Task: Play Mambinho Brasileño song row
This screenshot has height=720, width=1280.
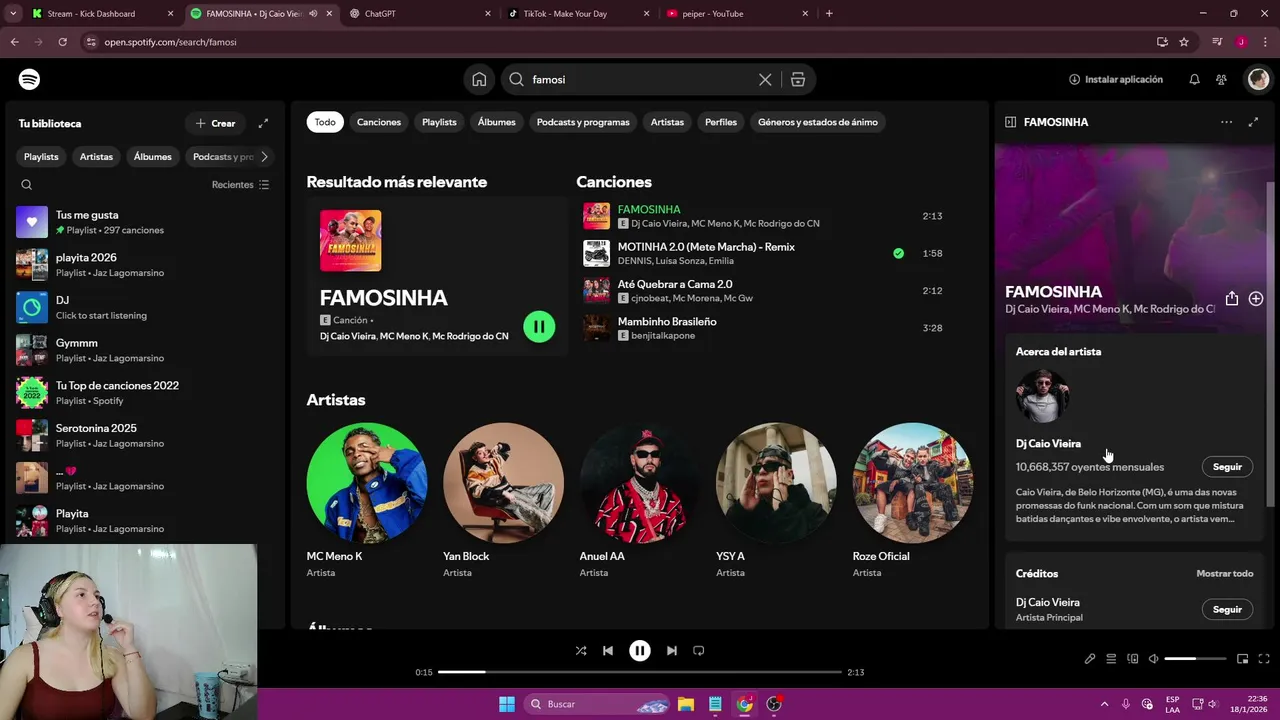Action: tap(765, 328)
